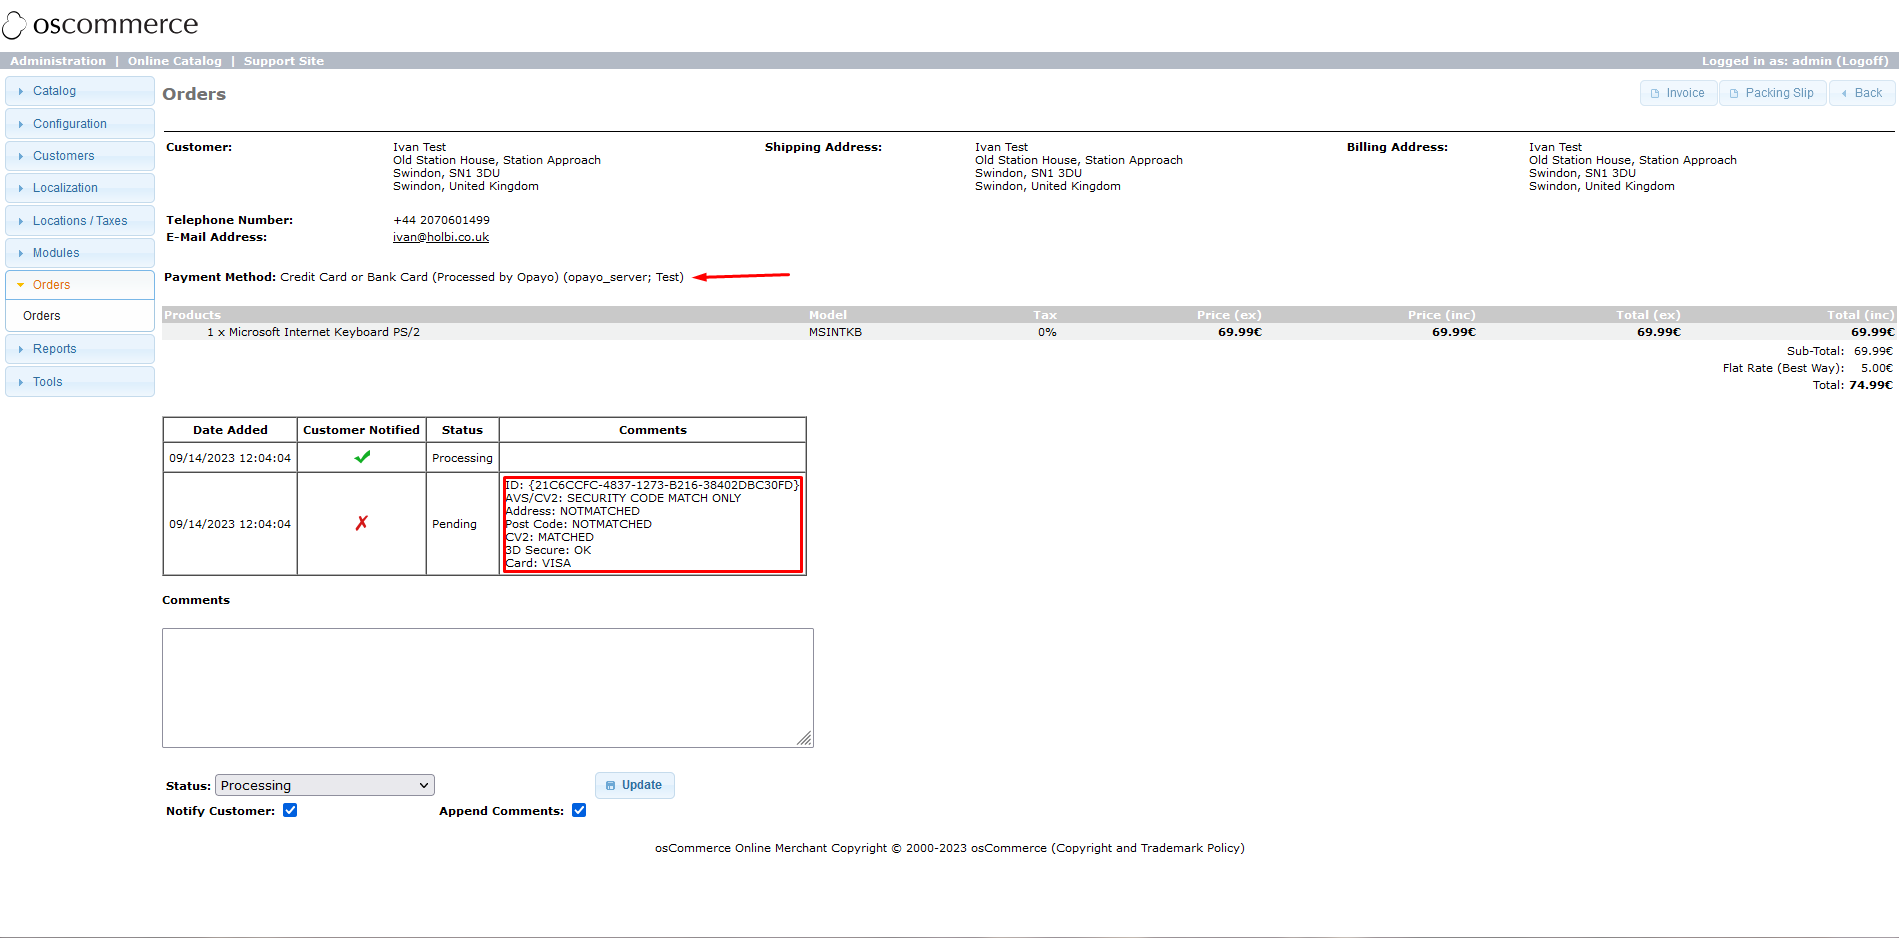Image resolution: width=1899 pixels, height=938 pixels.
Task: Expand the Configuration sidebar section
Action: pos(69,124)
